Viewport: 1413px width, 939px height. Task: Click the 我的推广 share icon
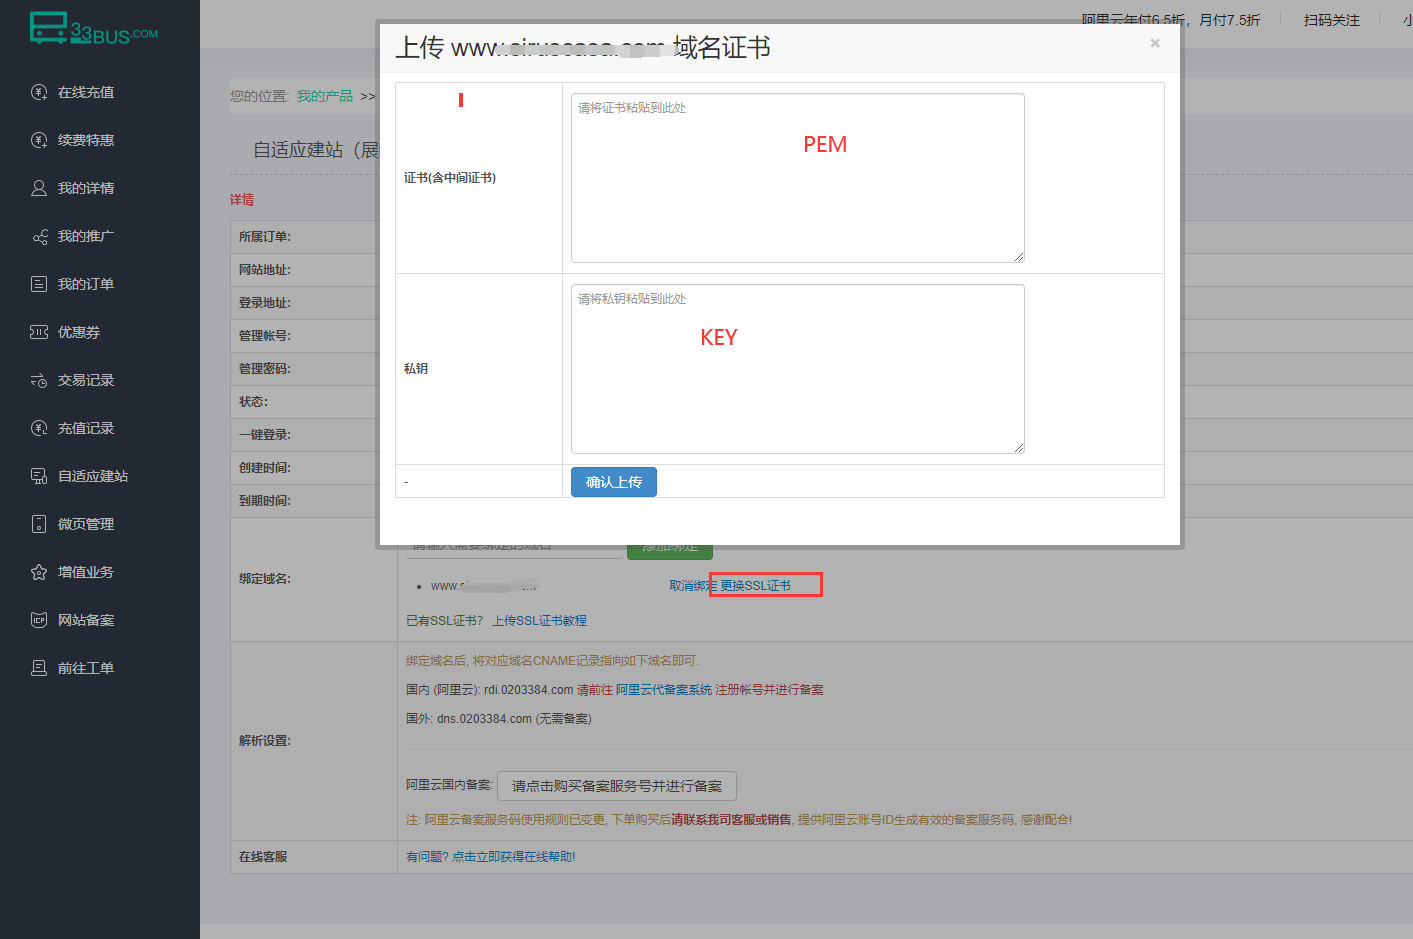39,237
